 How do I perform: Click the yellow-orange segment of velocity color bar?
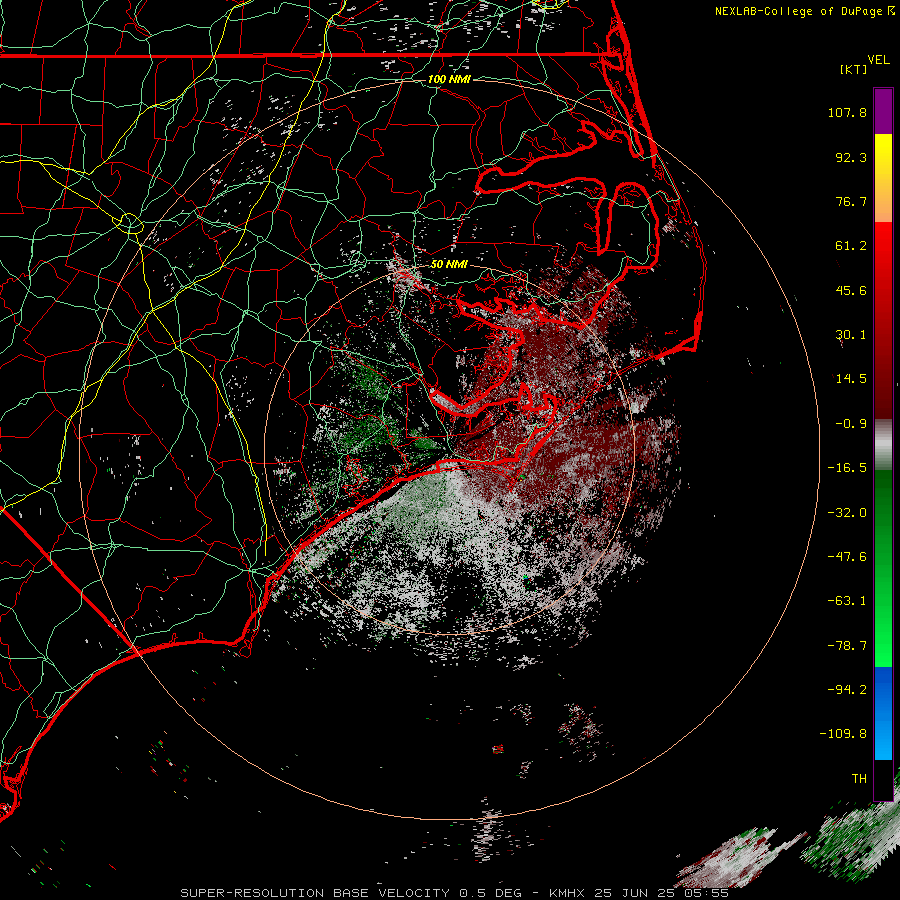pyautogui.click(x=883, y=178)
